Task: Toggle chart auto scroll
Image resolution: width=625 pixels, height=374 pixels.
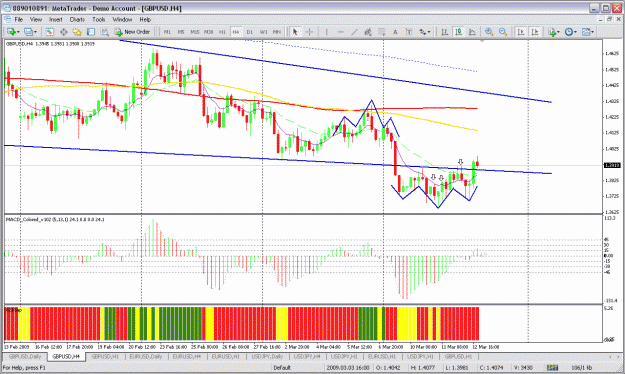Action: 521,32
